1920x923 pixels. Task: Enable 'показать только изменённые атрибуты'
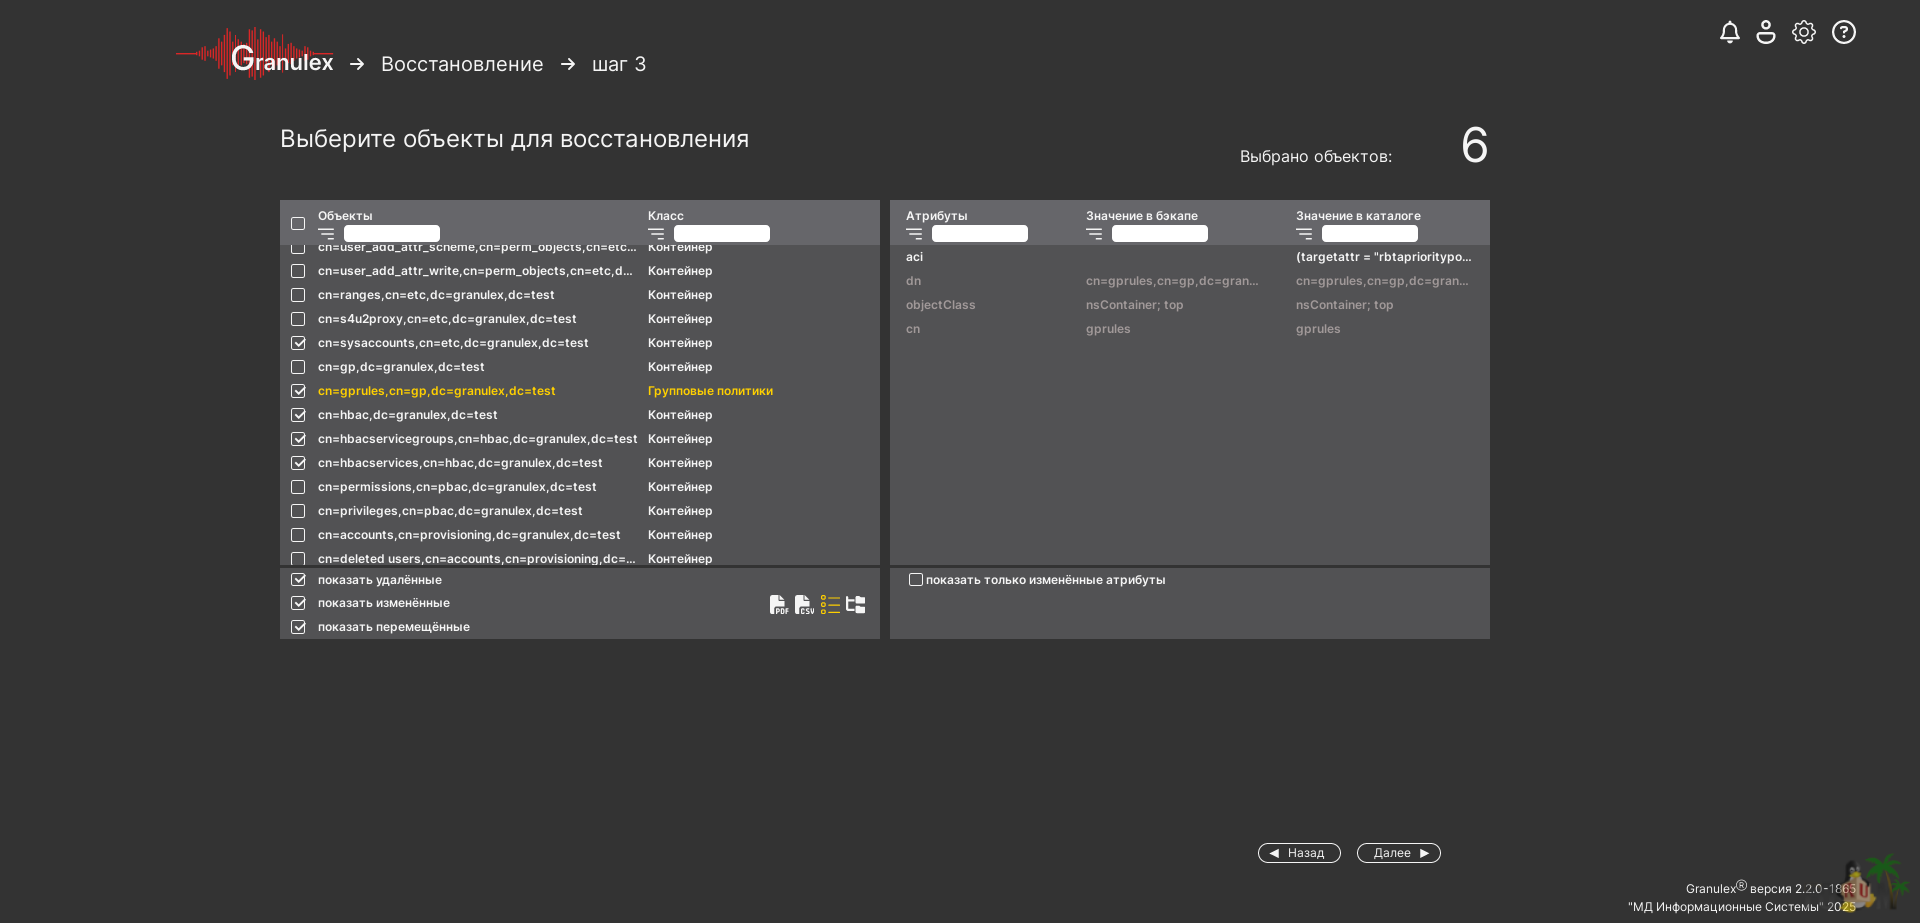[915, 580]
